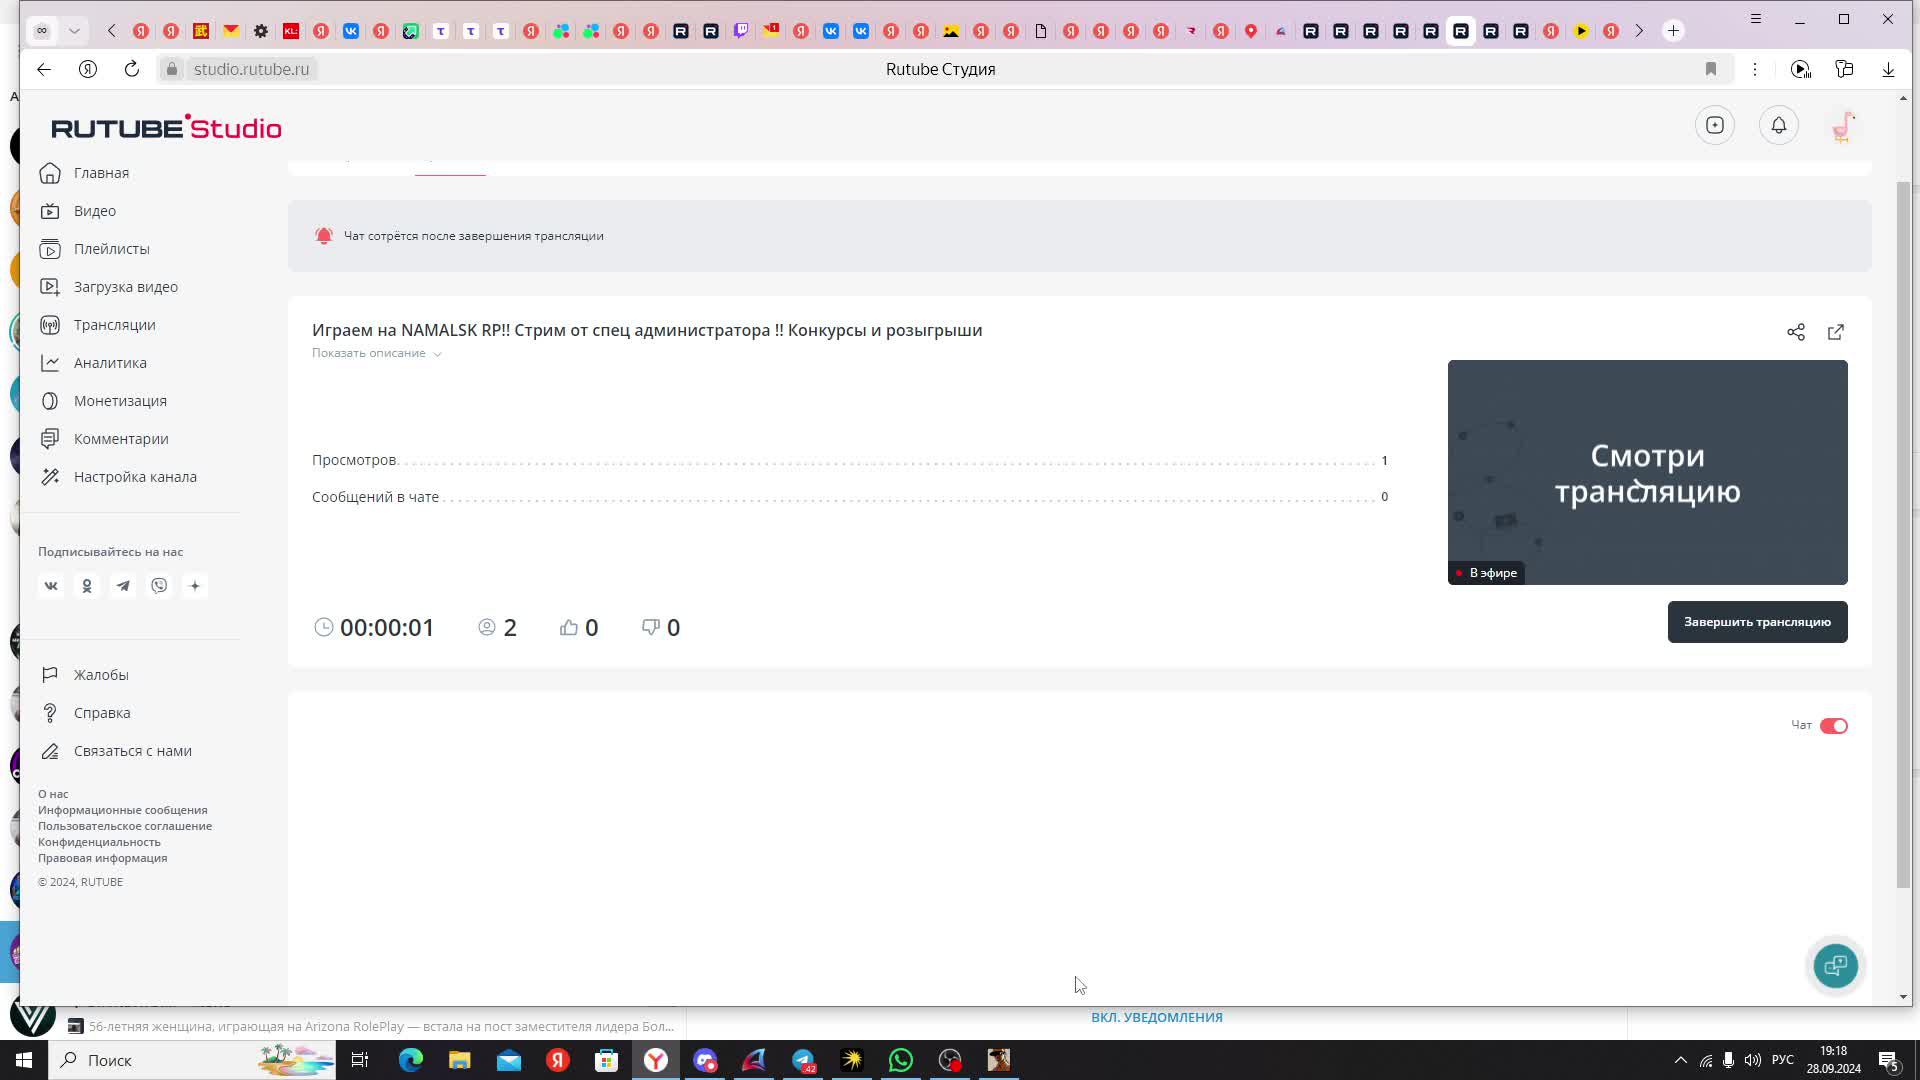Open the support chat floating button
1920x1080 pixels.
pos(1836,966)
